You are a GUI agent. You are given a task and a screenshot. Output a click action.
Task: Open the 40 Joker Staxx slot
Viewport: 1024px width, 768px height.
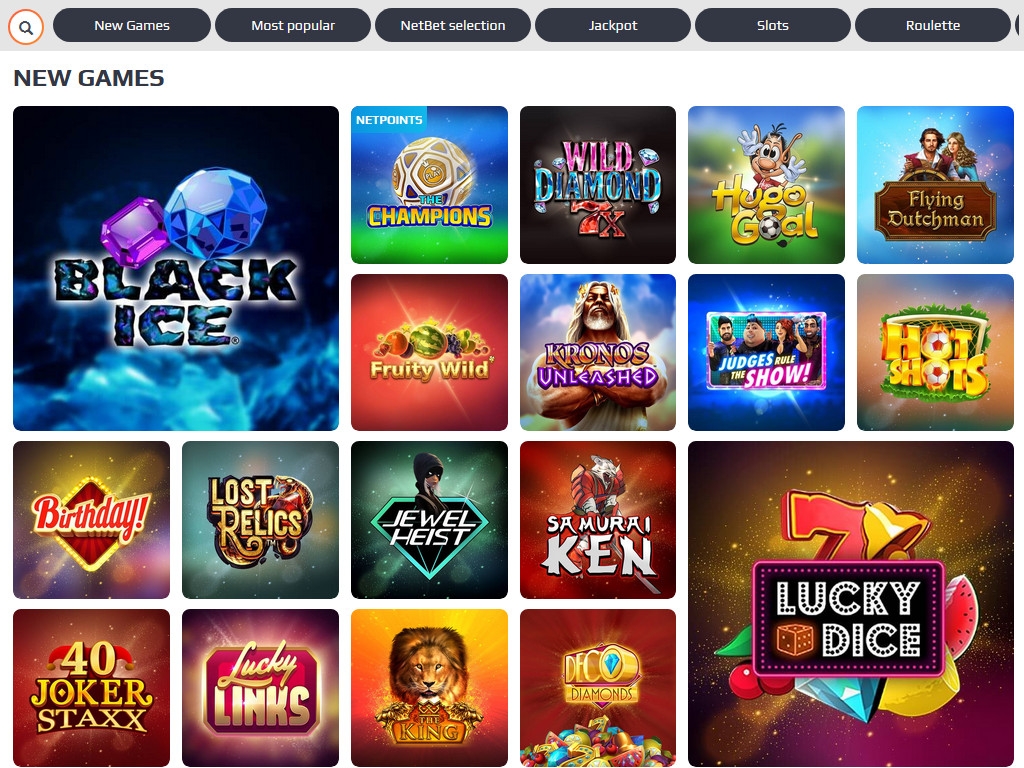[91, 688]
